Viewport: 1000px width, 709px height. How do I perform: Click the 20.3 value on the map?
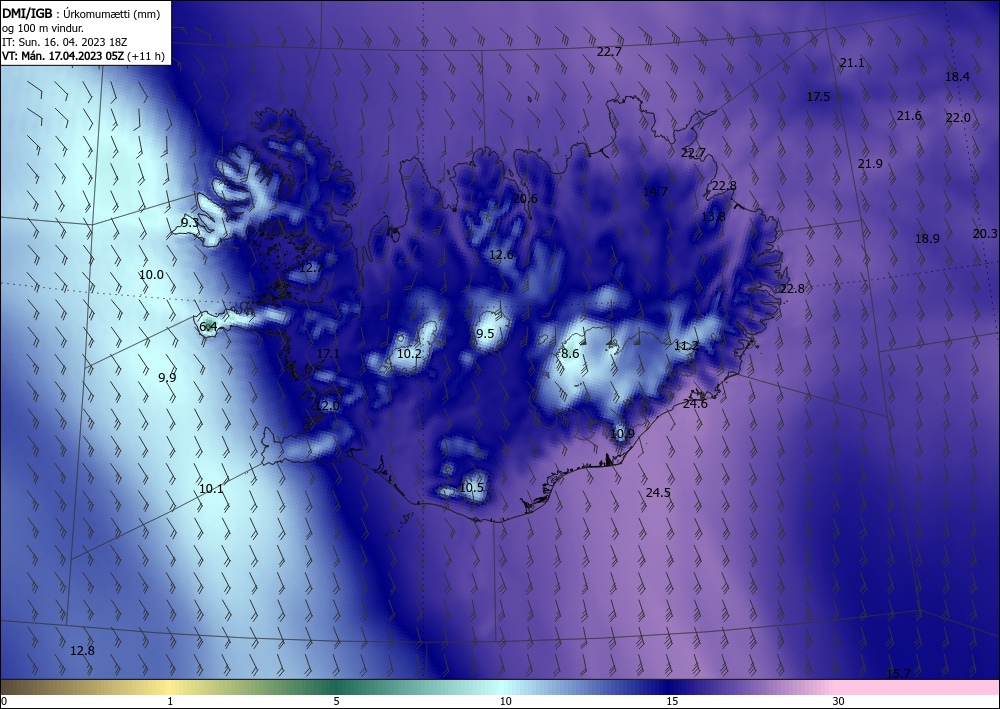pyautogui.click(x=985, y=234)
